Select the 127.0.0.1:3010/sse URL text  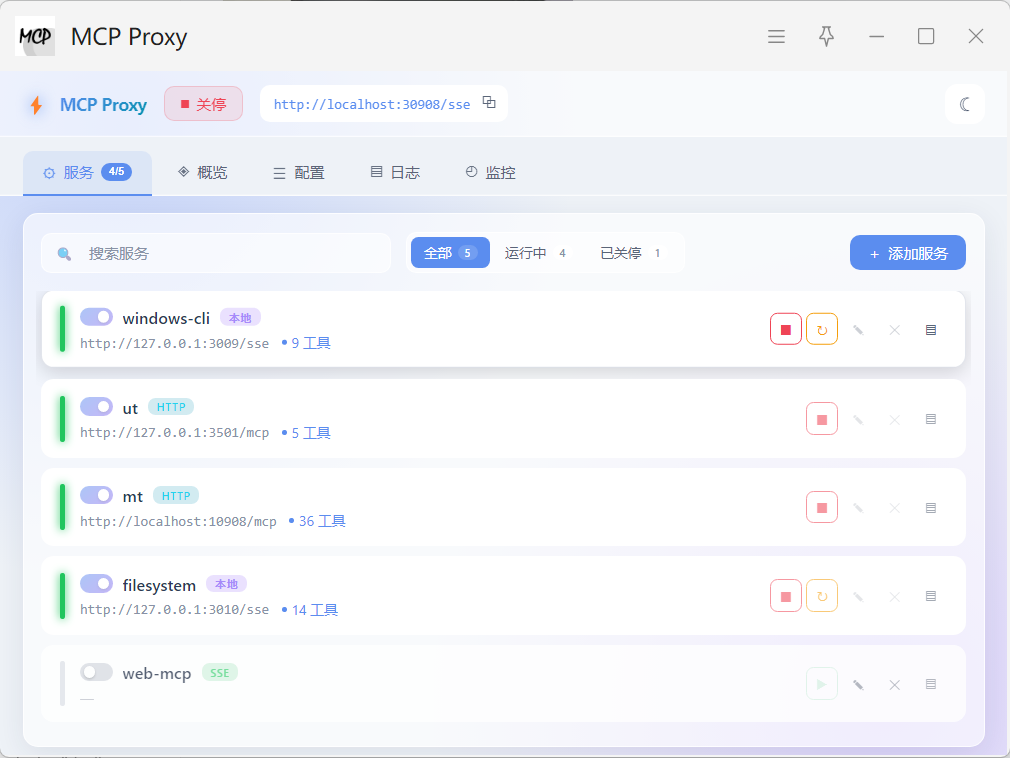click(x=175, y=610)
